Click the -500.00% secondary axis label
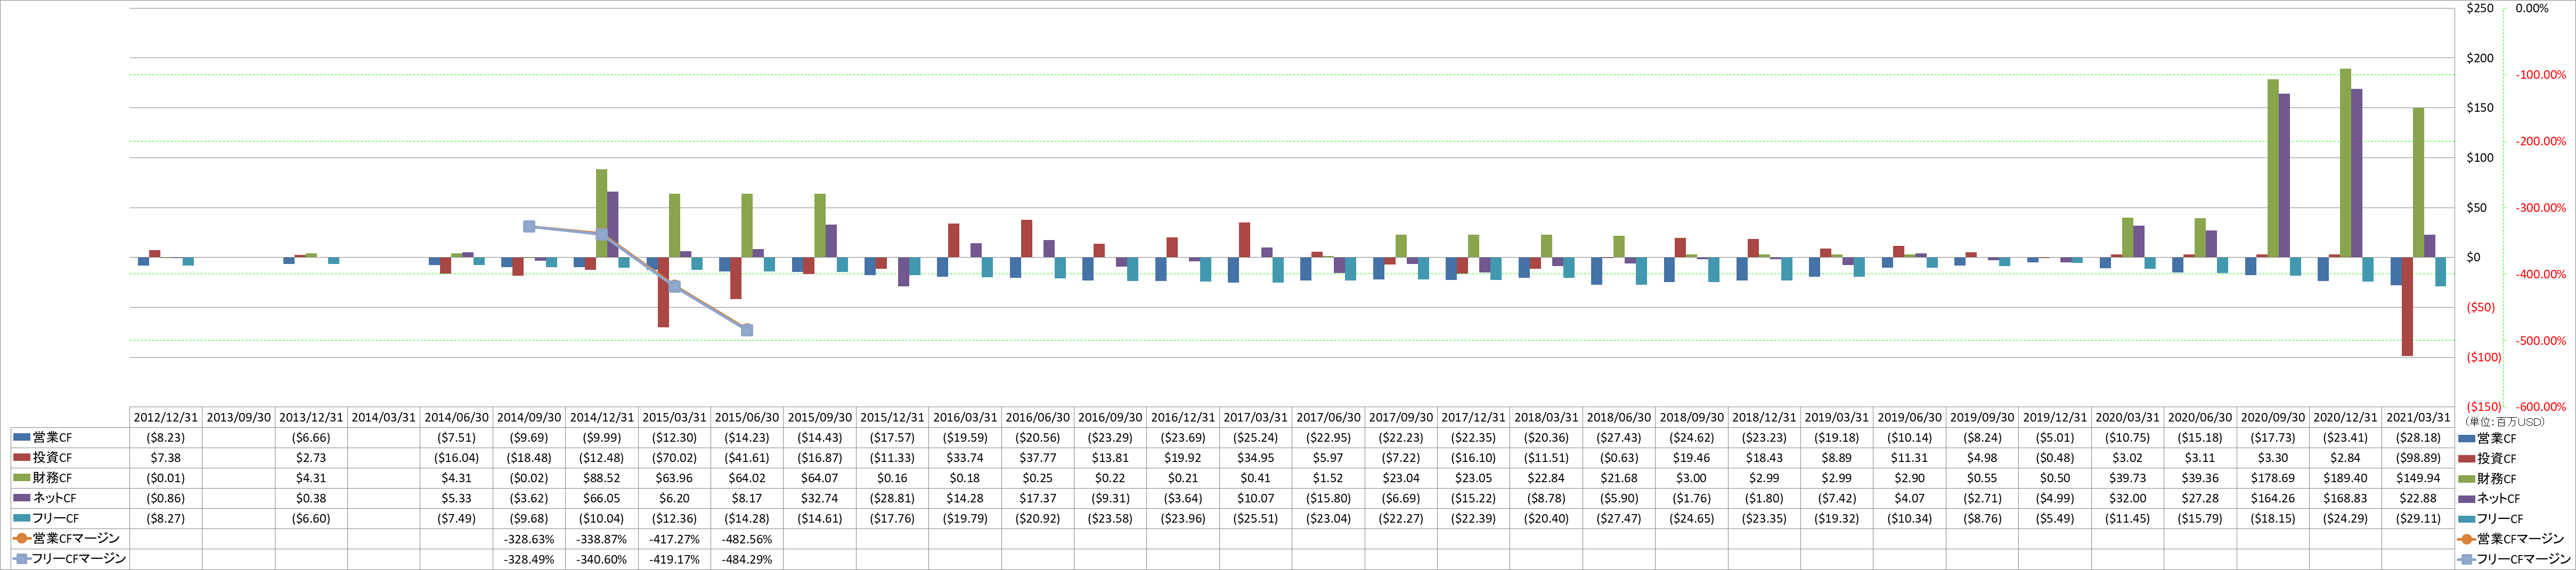 pos(2541,341)
